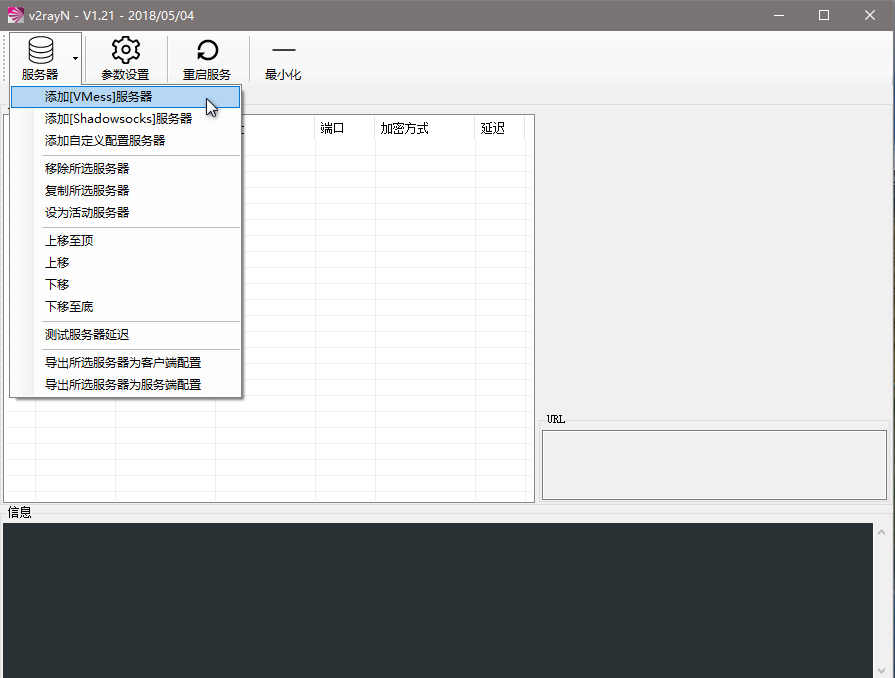Run 测试服务器延迟 from menu

pyautogui.click(x=126, y=335)
